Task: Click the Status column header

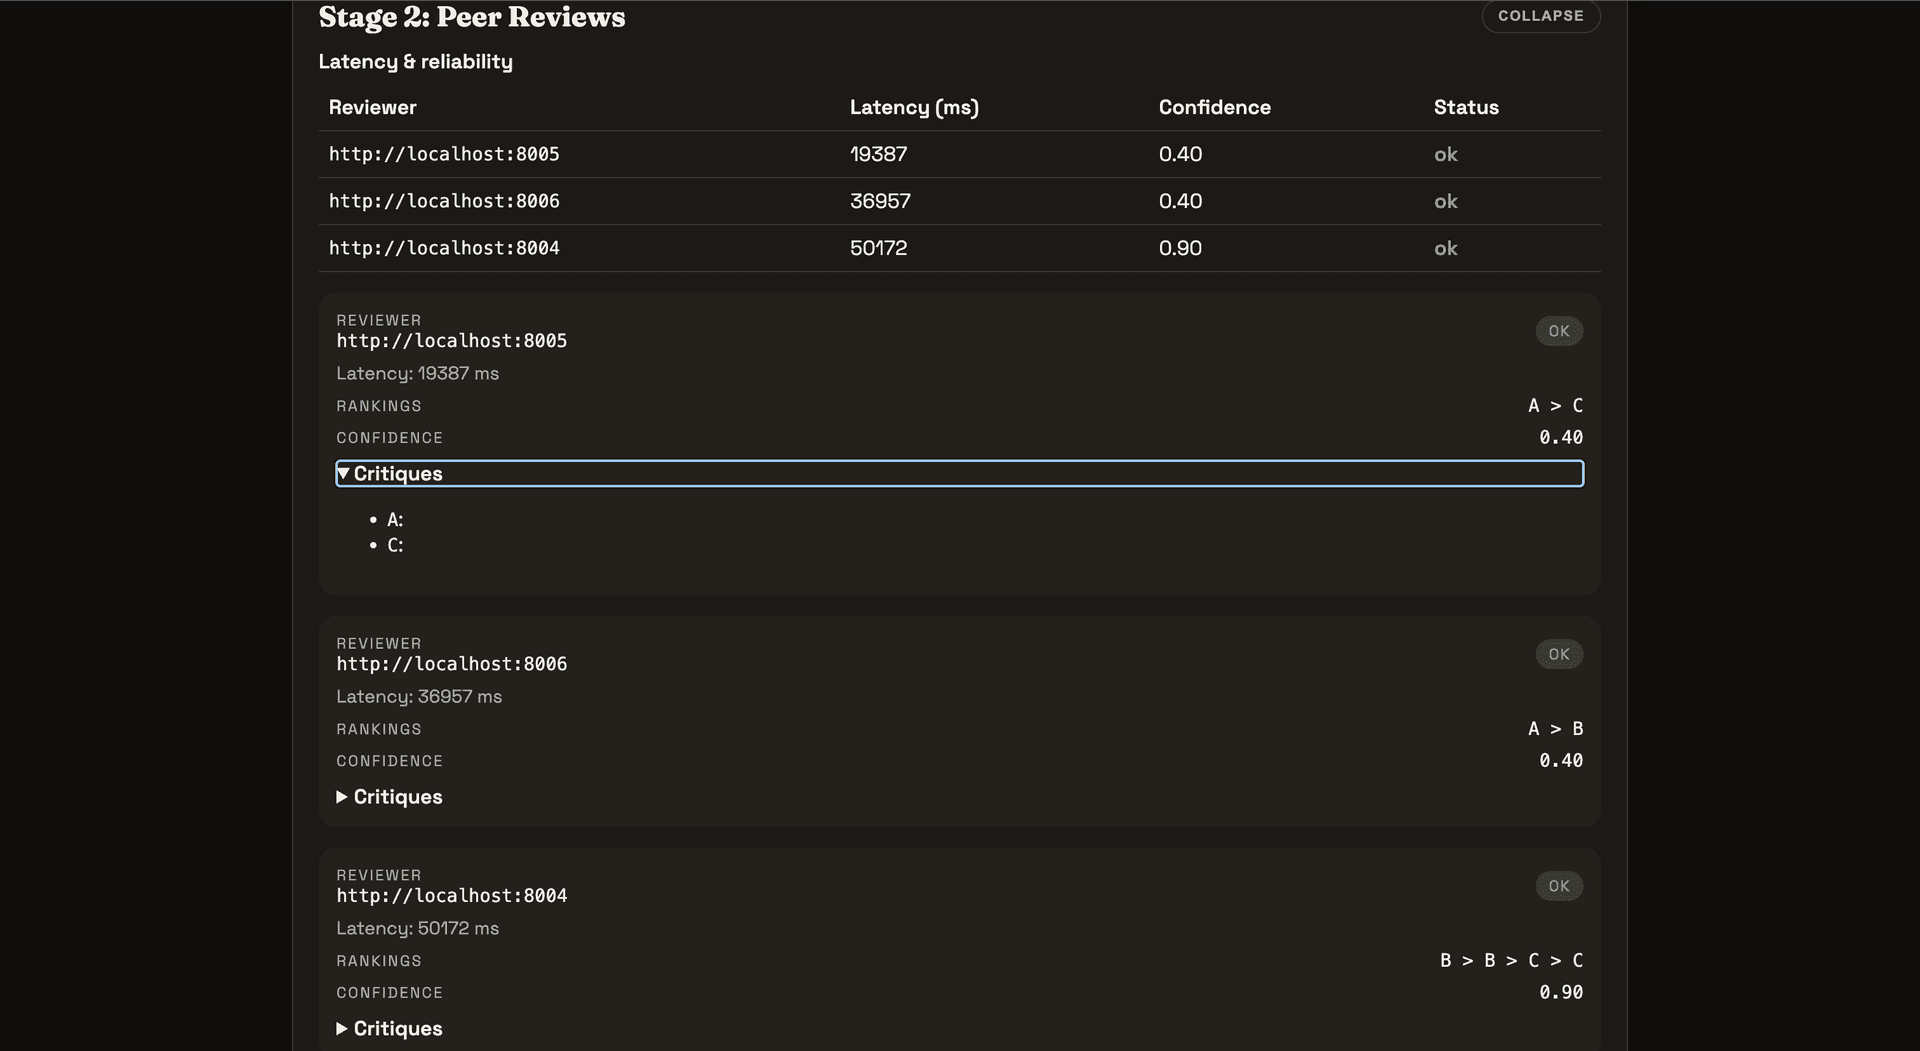Action: [x=1465, y=107]
